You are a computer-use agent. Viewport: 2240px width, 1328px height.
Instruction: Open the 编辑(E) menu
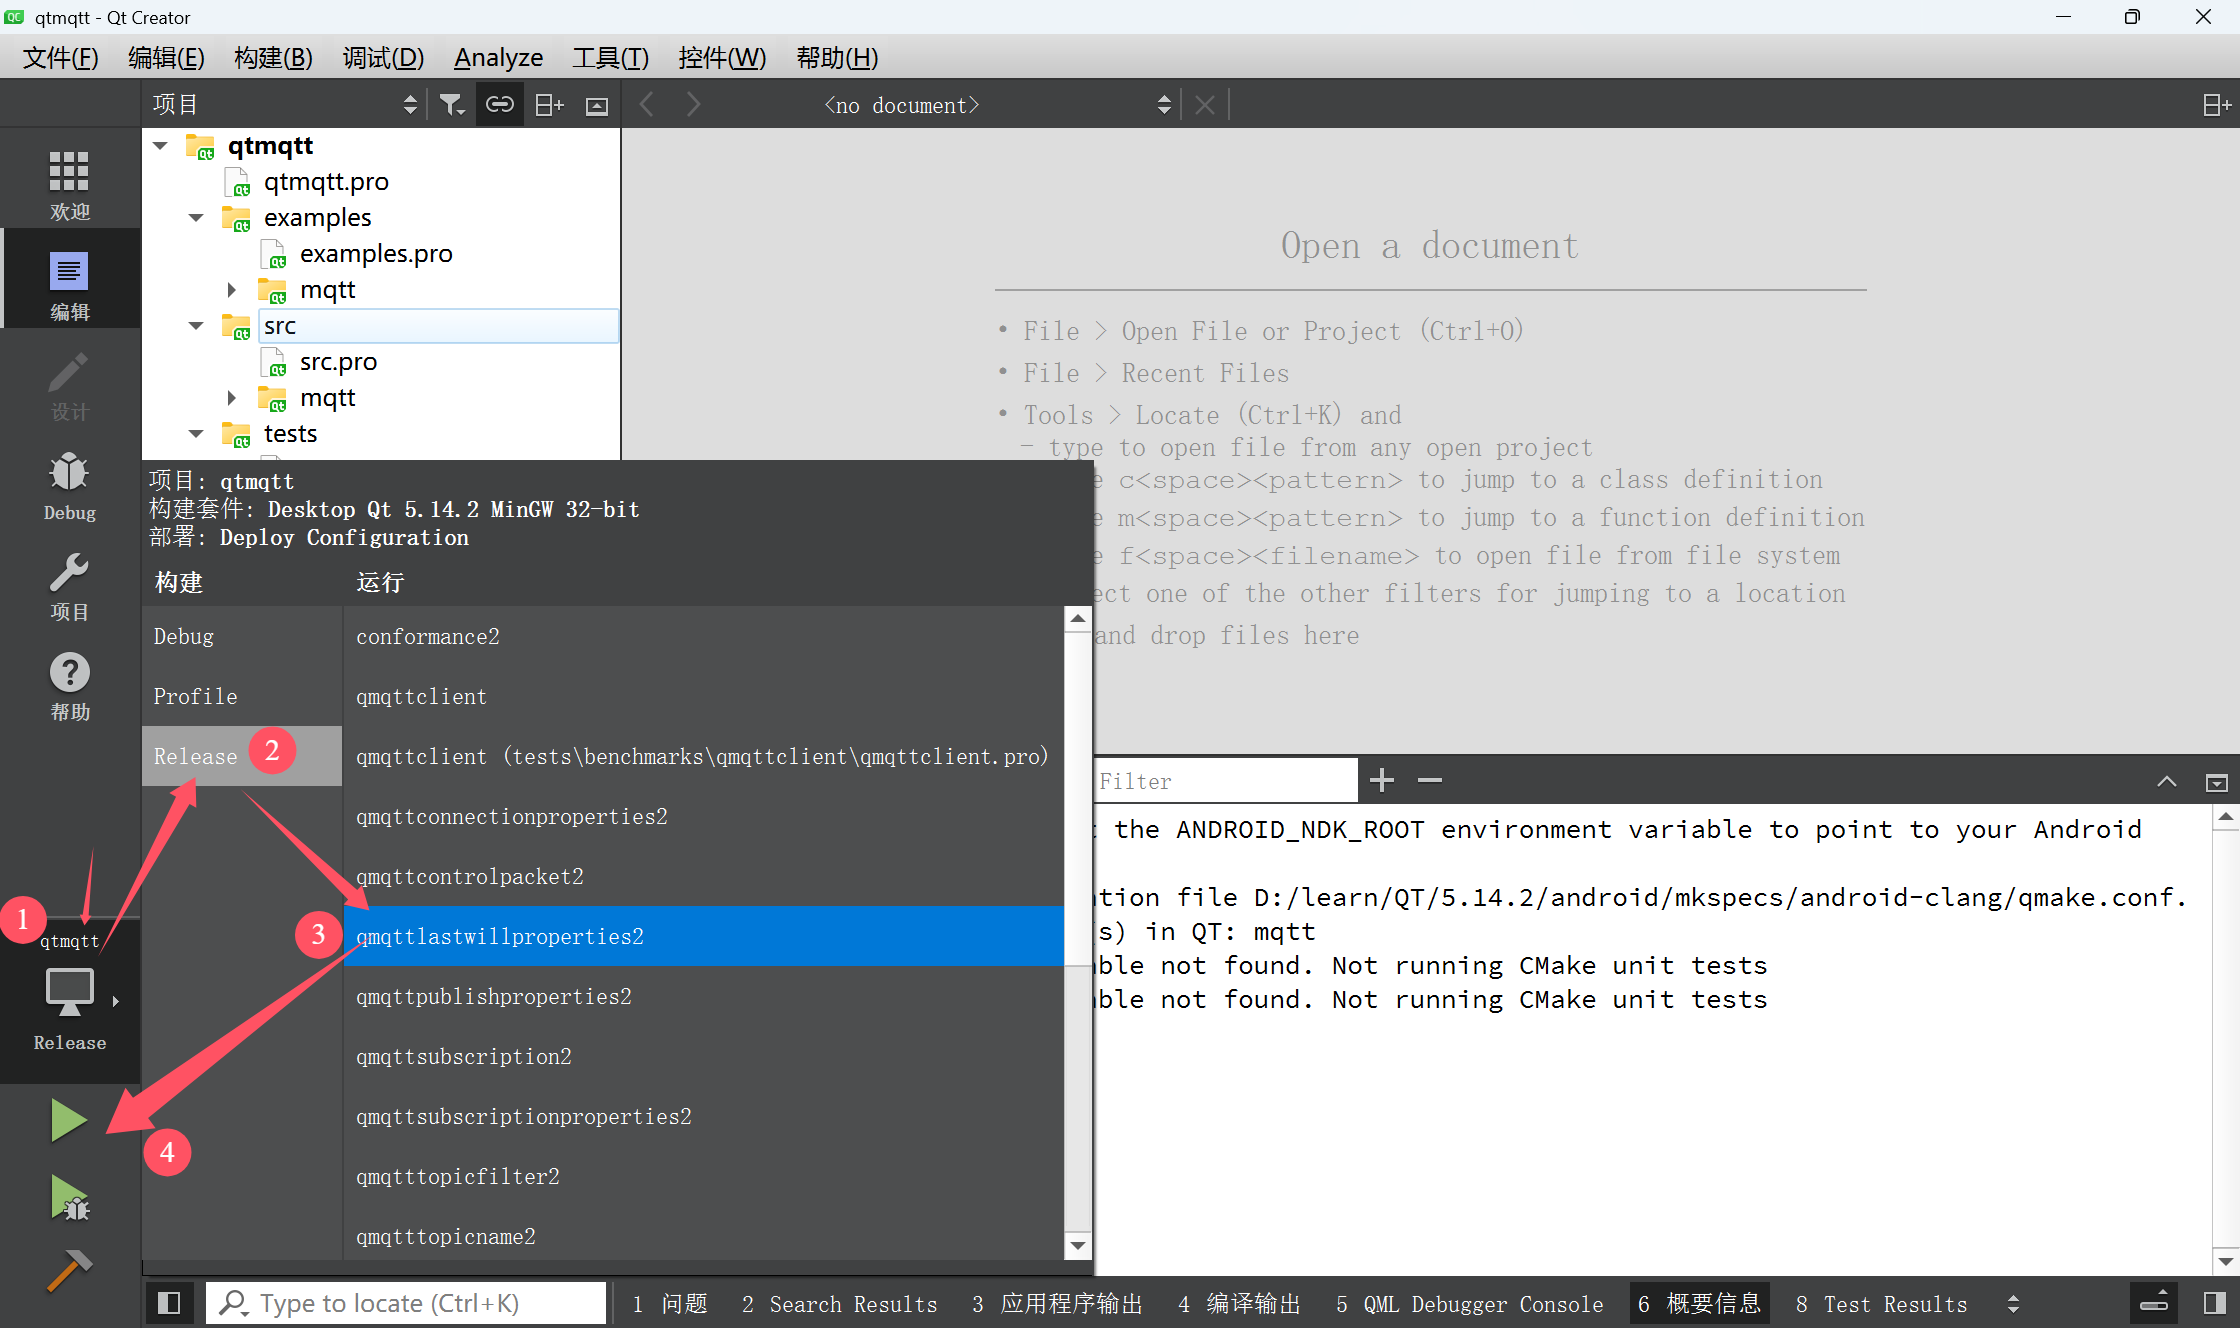click(x=166, y=58)
